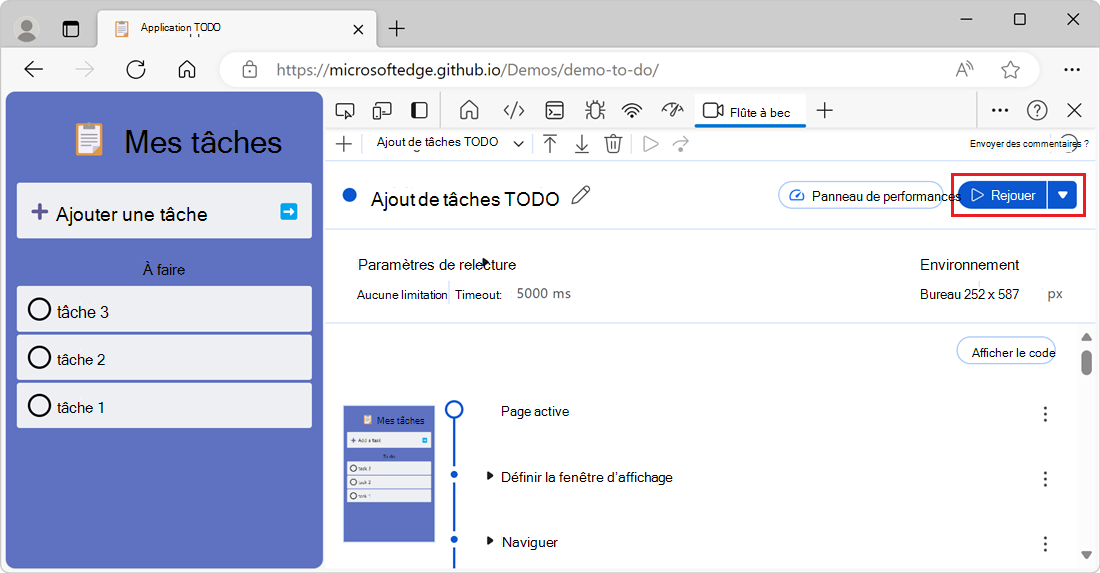Click browser back arrow

(x=34, y=69)
